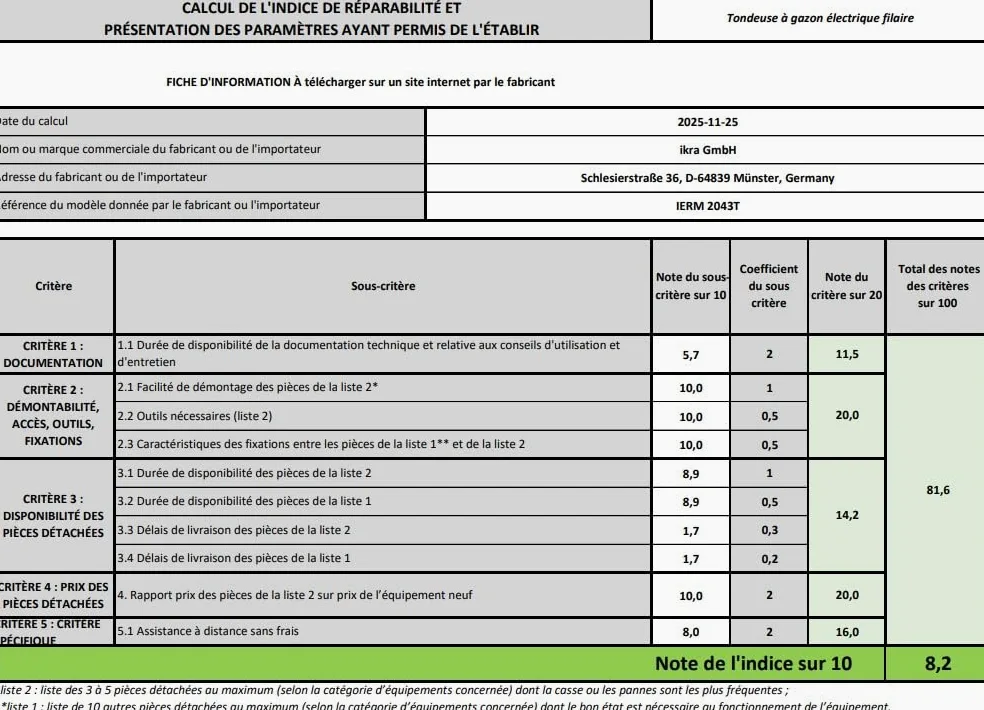The image size is (984, 710).
Task: Click the Sous-critère column header
Action: click(383, 286)
